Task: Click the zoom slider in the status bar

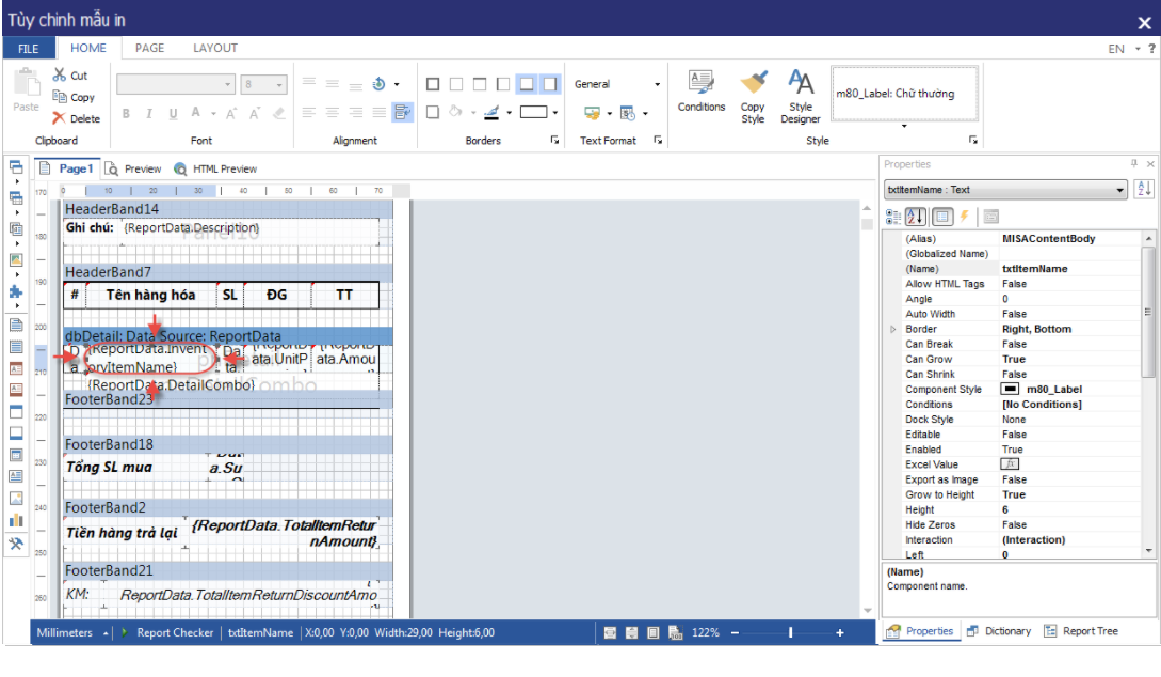Action: (x=790, y=632)
